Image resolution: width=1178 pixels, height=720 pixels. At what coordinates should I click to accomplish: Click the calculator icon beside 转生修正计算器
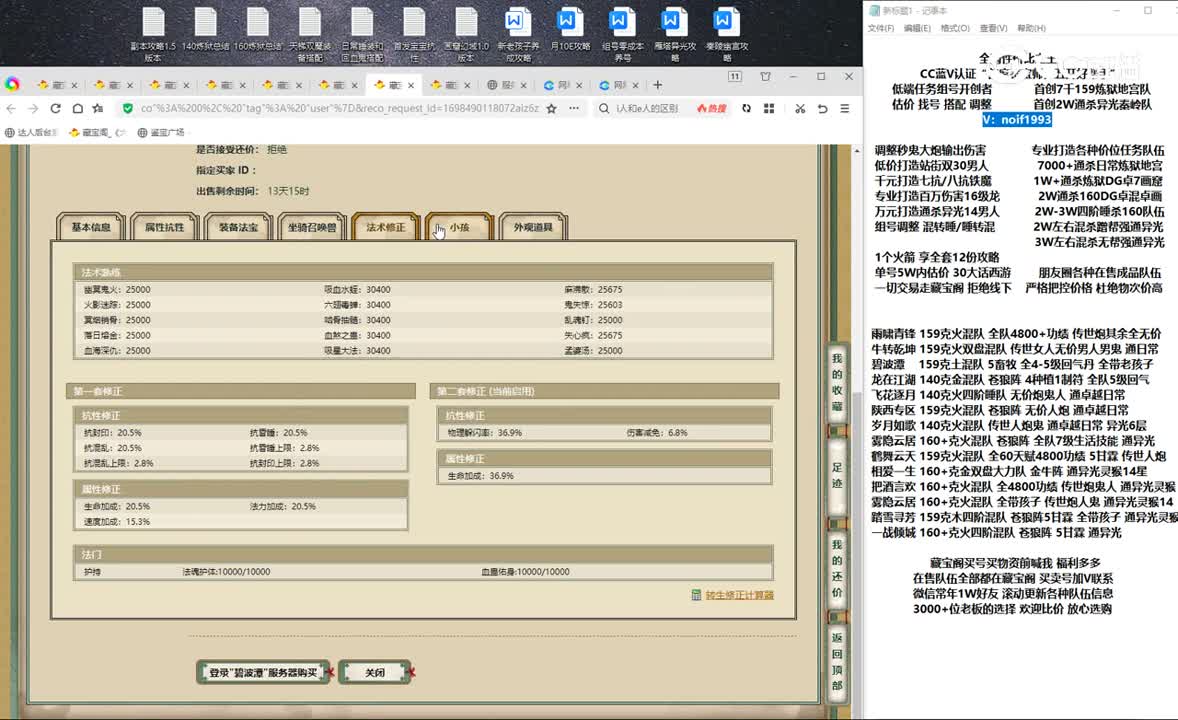pos(696,595)
